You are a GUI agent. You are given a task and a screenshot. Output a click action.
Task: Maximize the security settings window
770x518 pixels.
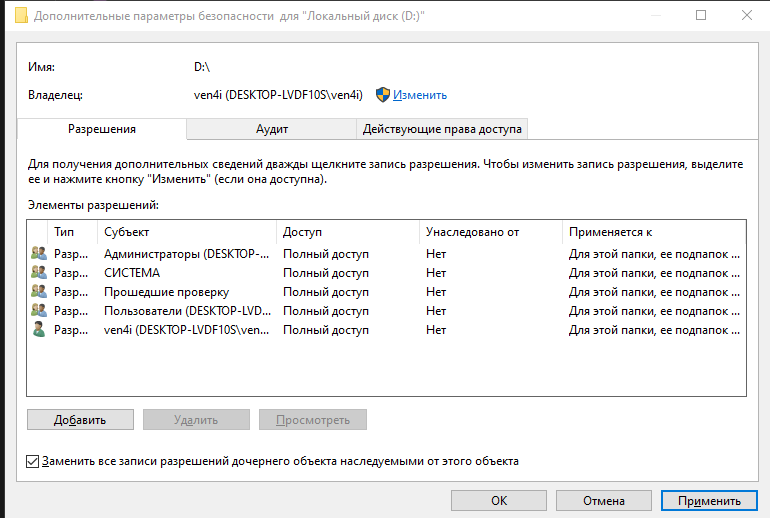[701, 15]
